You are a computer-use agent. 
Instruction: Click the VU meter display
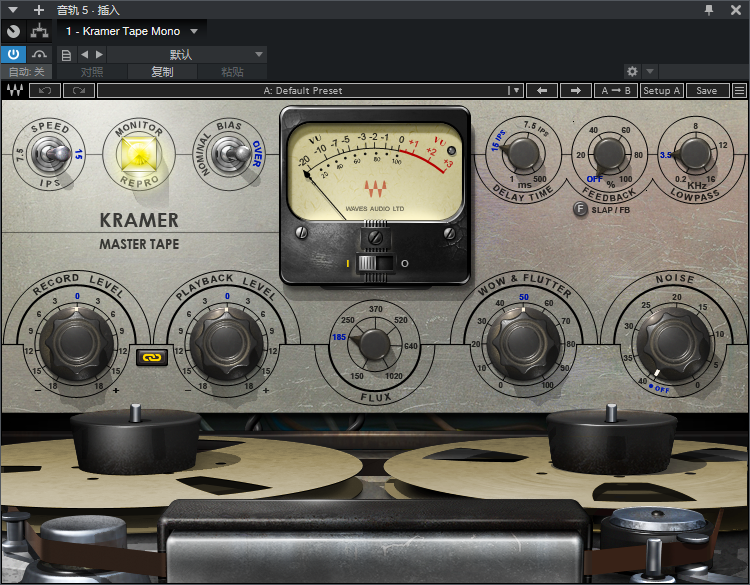[375, 172]
